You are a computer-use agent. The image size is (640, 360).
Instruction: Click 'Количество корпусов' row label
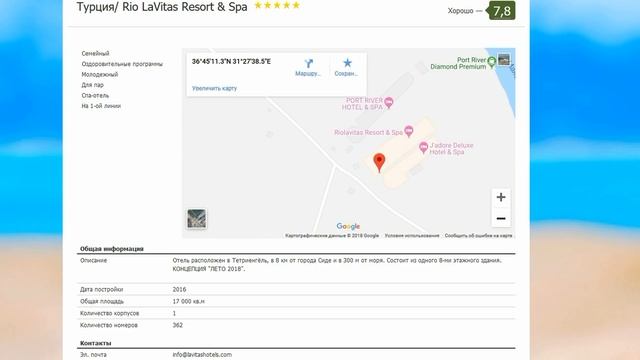(x=109, y=313)
